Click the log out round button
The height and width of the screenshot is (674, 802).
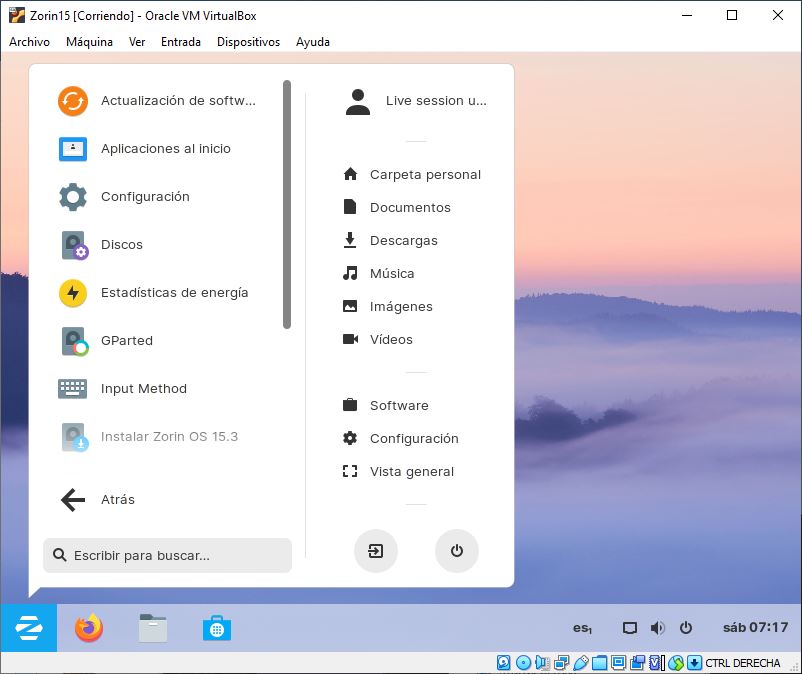coord(376,551)
